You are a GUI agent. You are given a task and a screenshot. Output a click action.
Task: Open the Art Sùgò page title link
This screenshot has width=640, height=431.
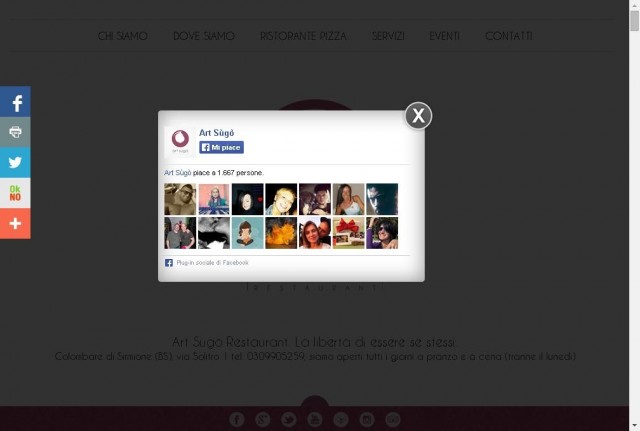pos(216,133)
